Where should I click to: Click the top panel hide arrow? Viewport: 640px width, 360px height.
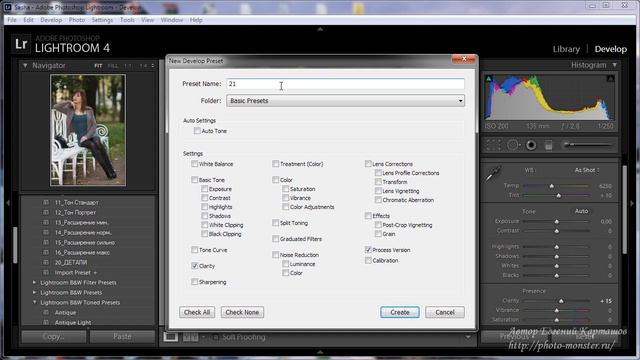(320, 29)
